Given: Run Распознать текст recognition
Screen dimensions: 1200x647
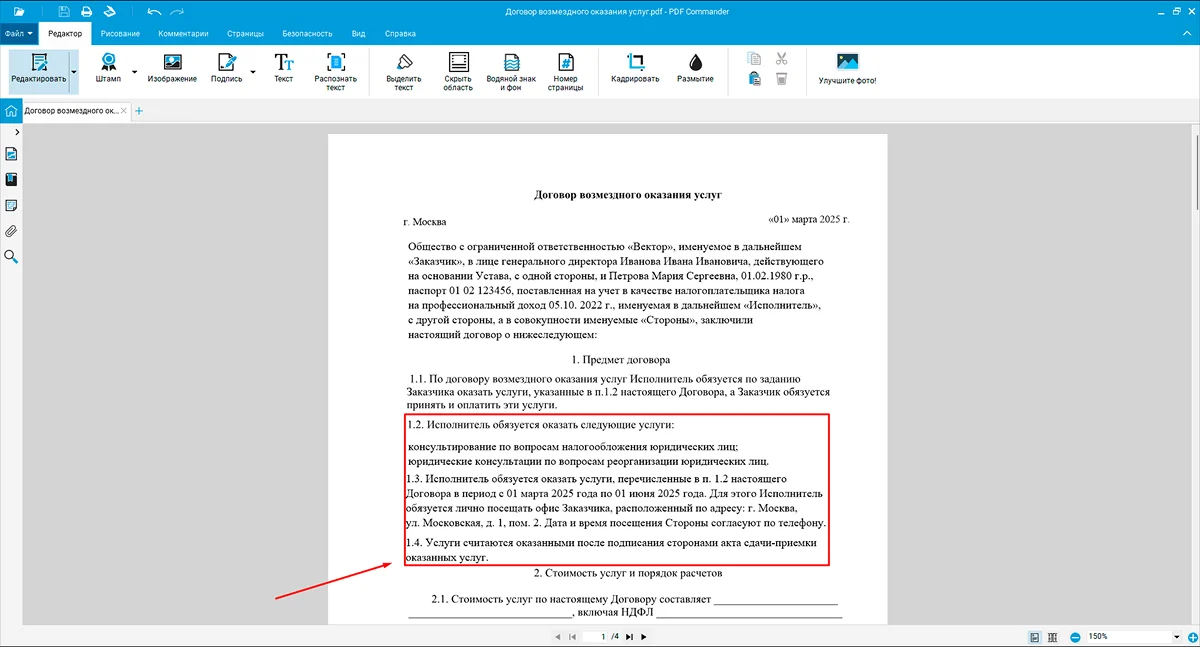Looking at the screenshot, I should [336, 72].
